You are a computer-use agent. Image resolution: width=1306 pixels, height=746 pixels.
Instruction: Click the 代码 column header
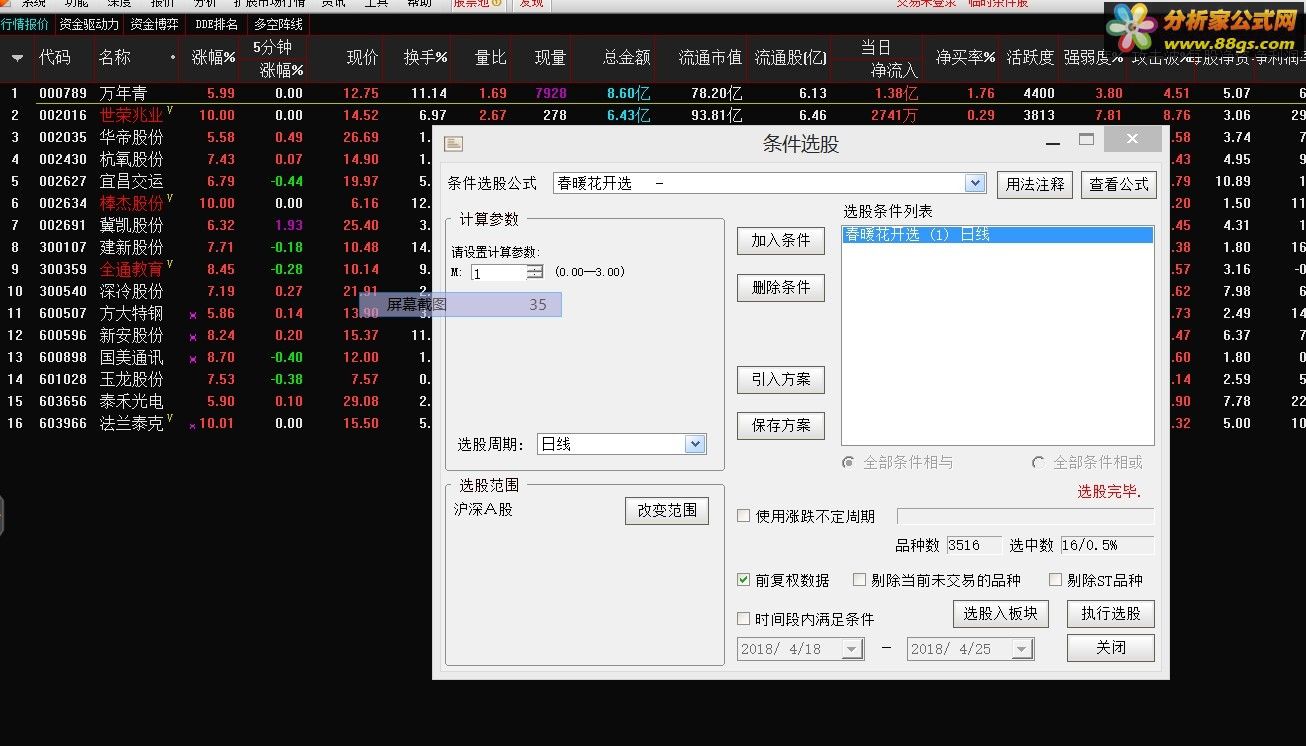55,58
